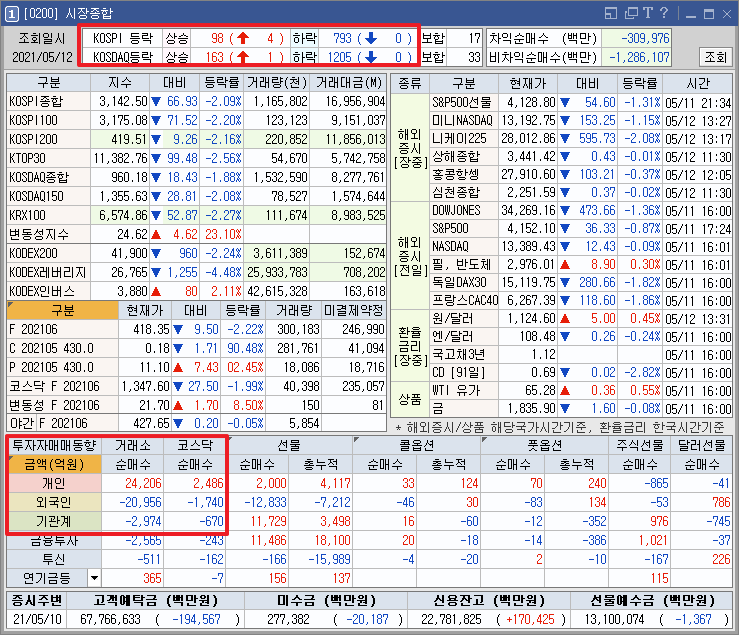
Task: Select the 주식선물 column header
Action: (640, 445)
